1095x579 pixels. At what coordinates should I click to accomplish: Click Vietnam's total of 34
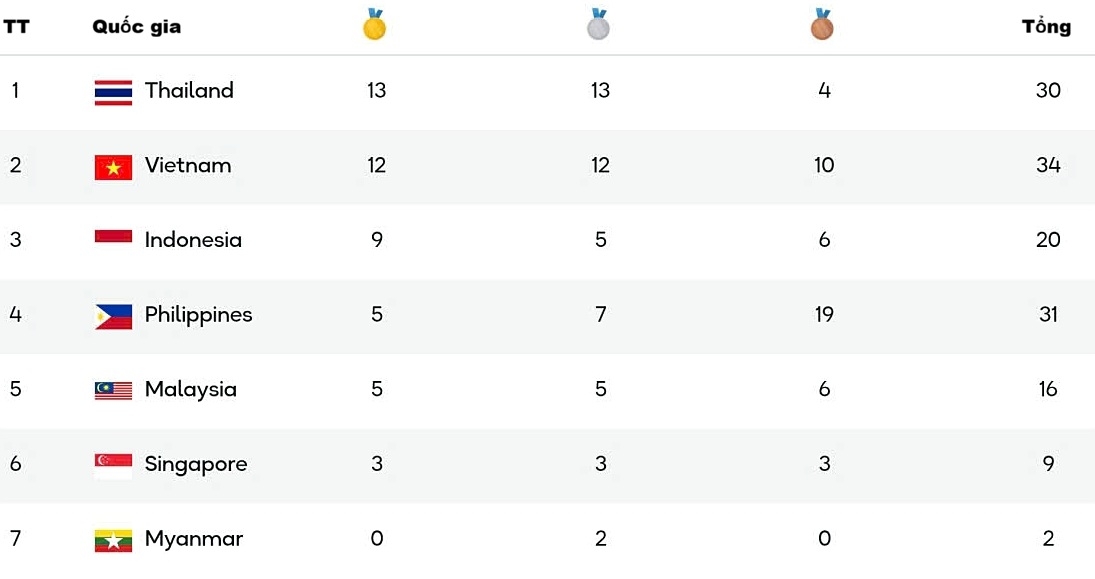point(1048,165)
